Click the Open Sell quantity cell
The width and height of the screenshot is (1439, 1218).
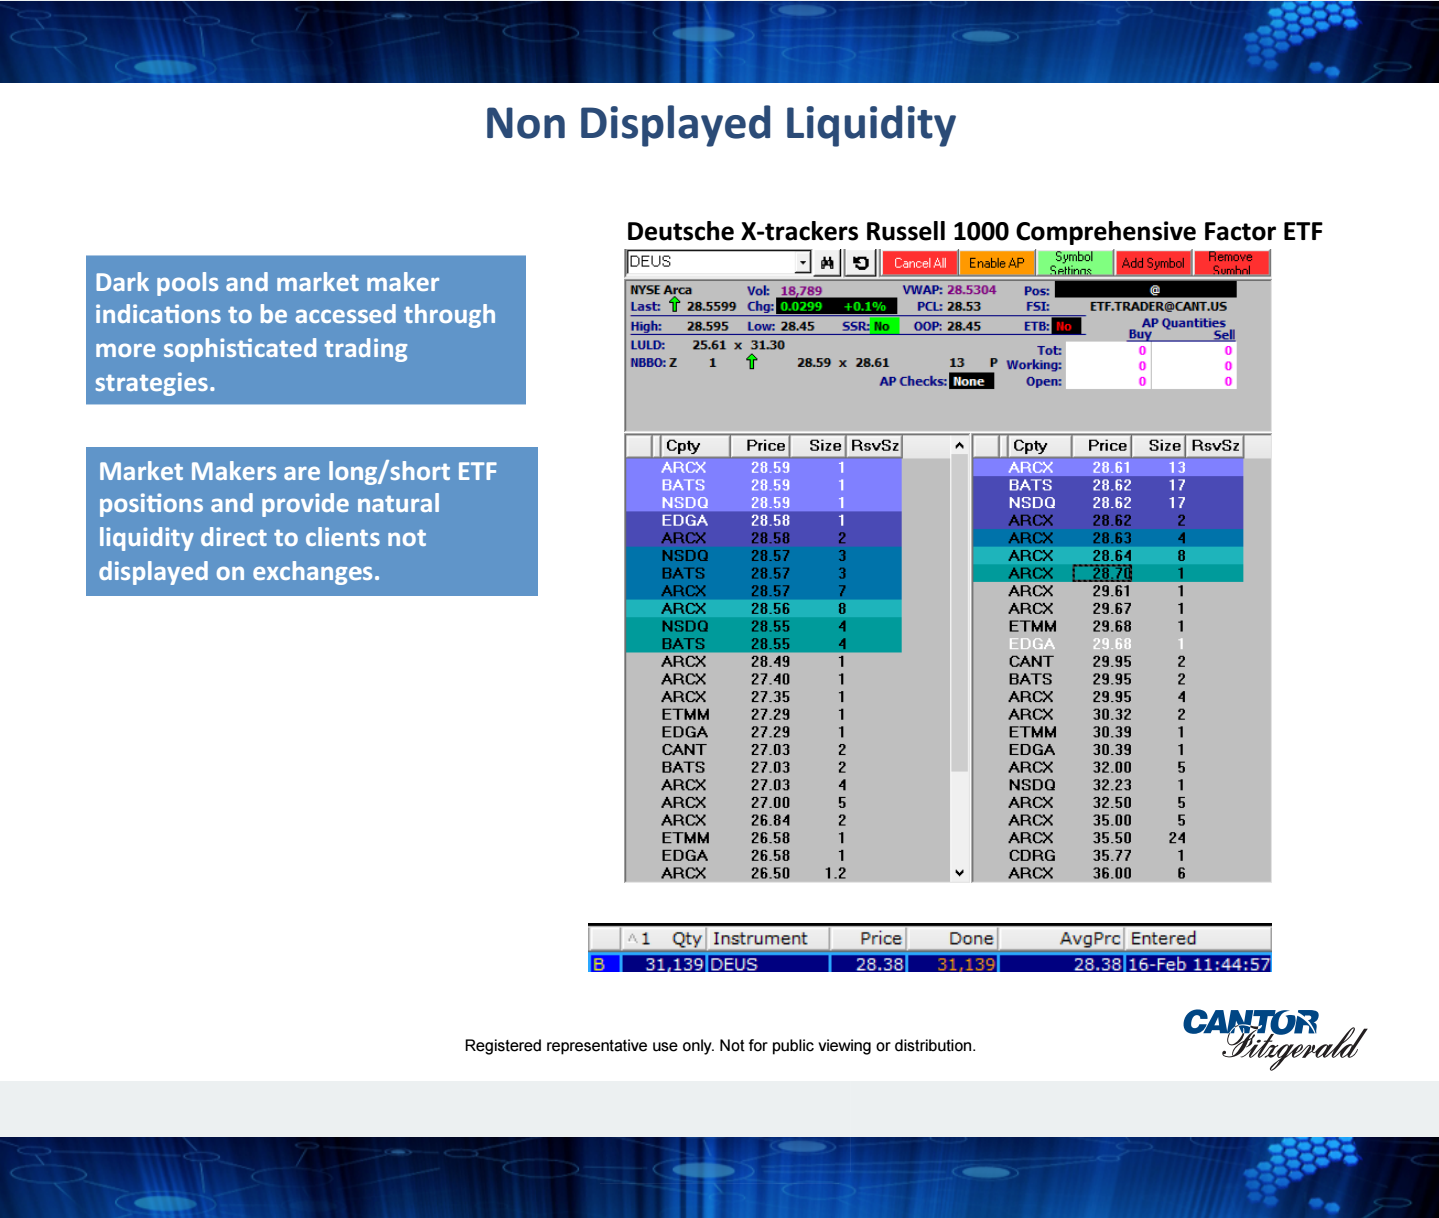(1194, 381)
